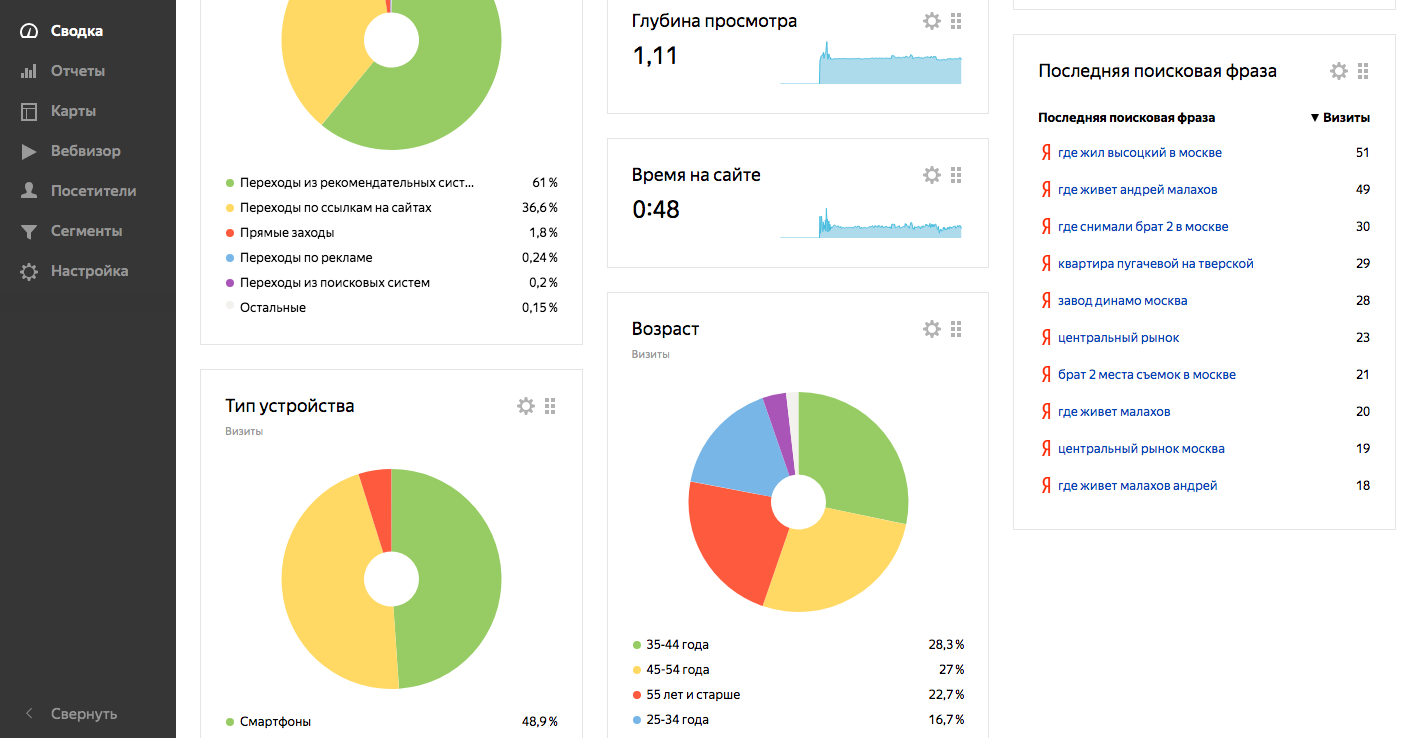
Task: Sort table by Визиты column
Action: 1340,118
